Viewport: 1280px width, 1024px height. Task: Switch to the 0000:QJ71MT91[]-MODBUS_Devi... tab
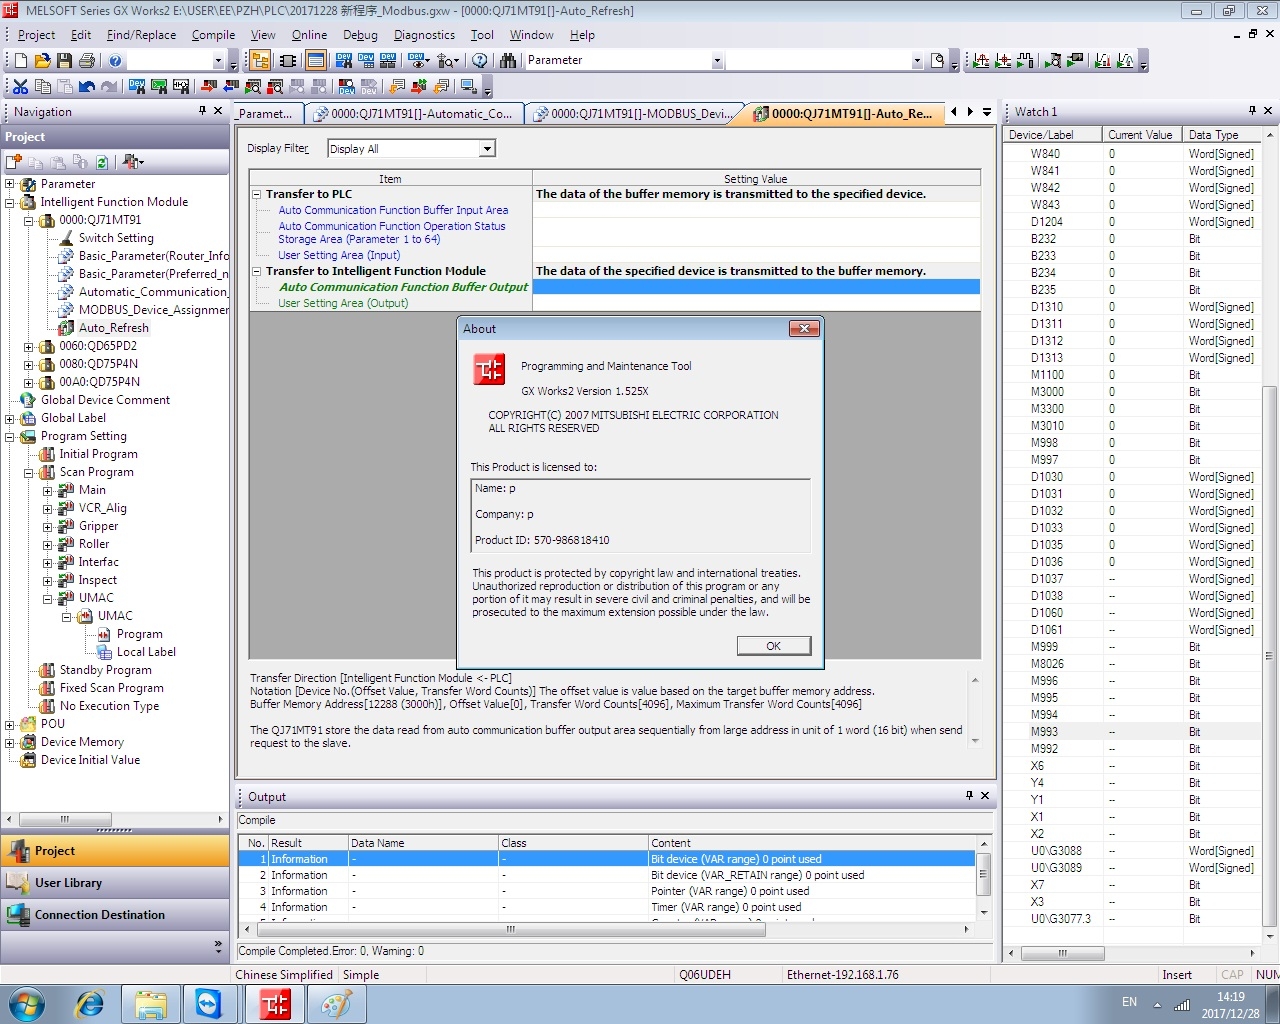[634, 114]
